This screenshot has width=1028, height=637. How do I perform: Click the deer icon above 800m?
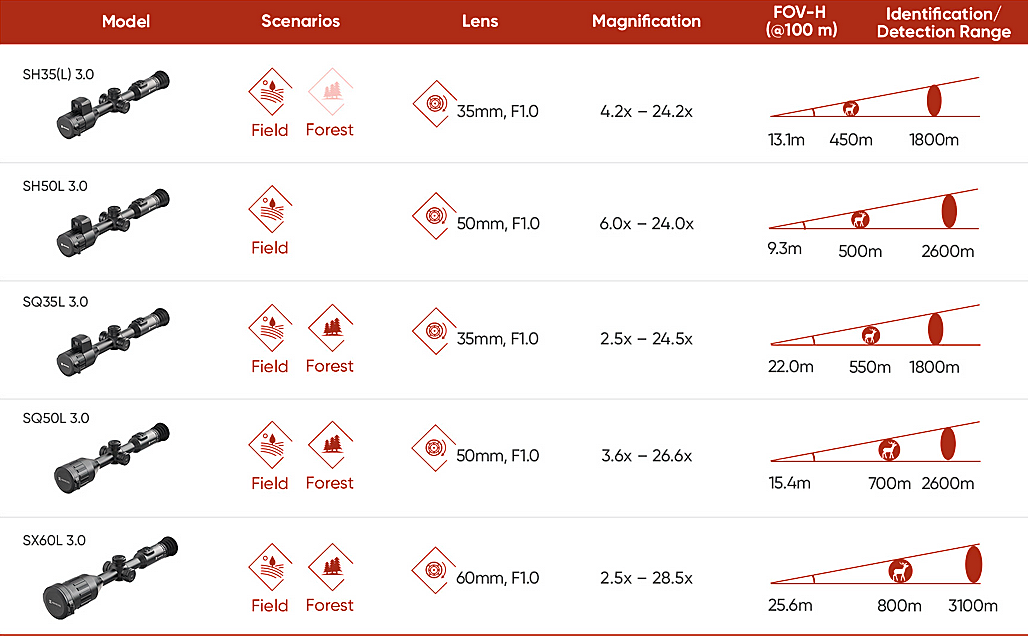(900, 571)
